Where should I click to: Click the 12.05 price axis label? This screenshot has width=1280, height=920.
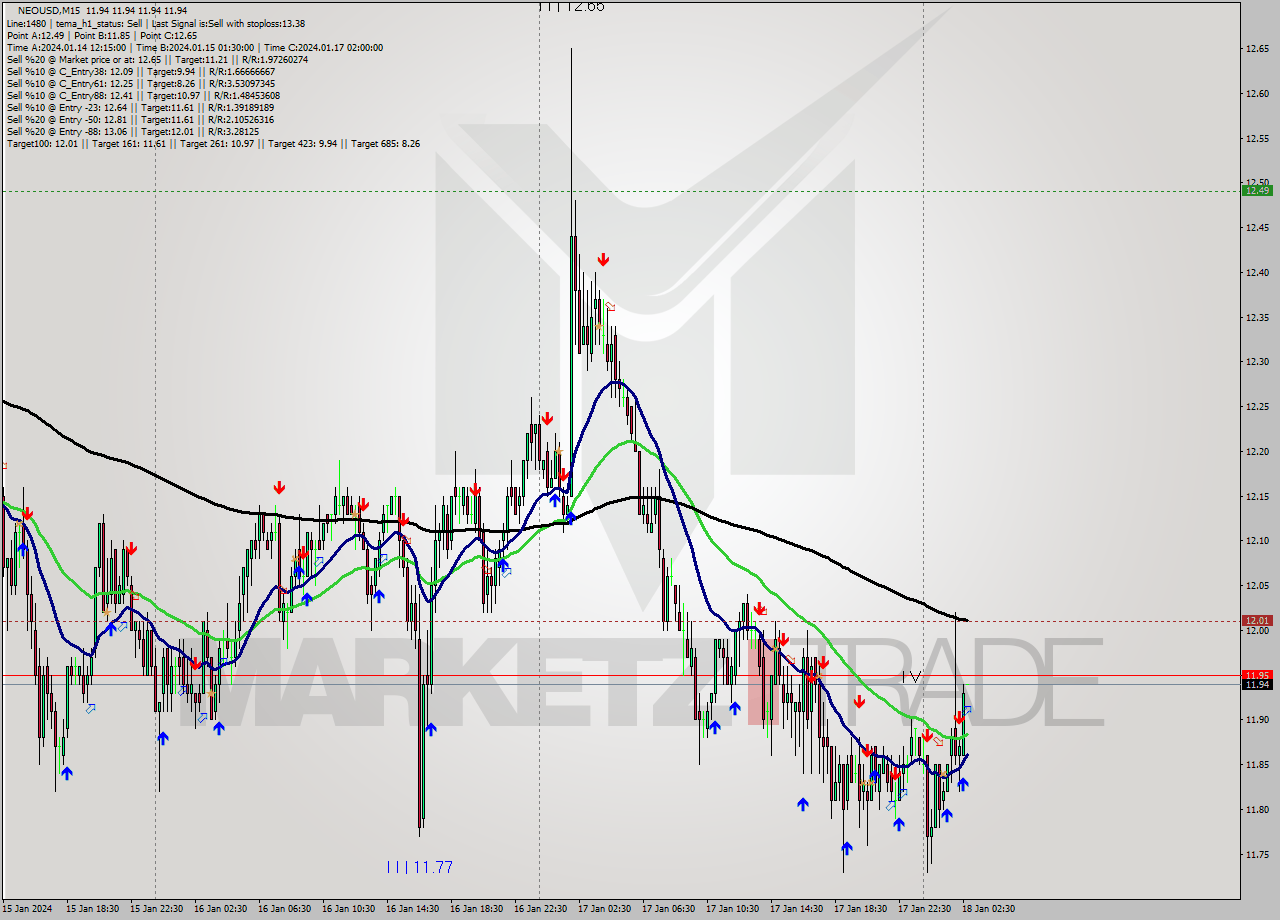(x=1256, y=585)
